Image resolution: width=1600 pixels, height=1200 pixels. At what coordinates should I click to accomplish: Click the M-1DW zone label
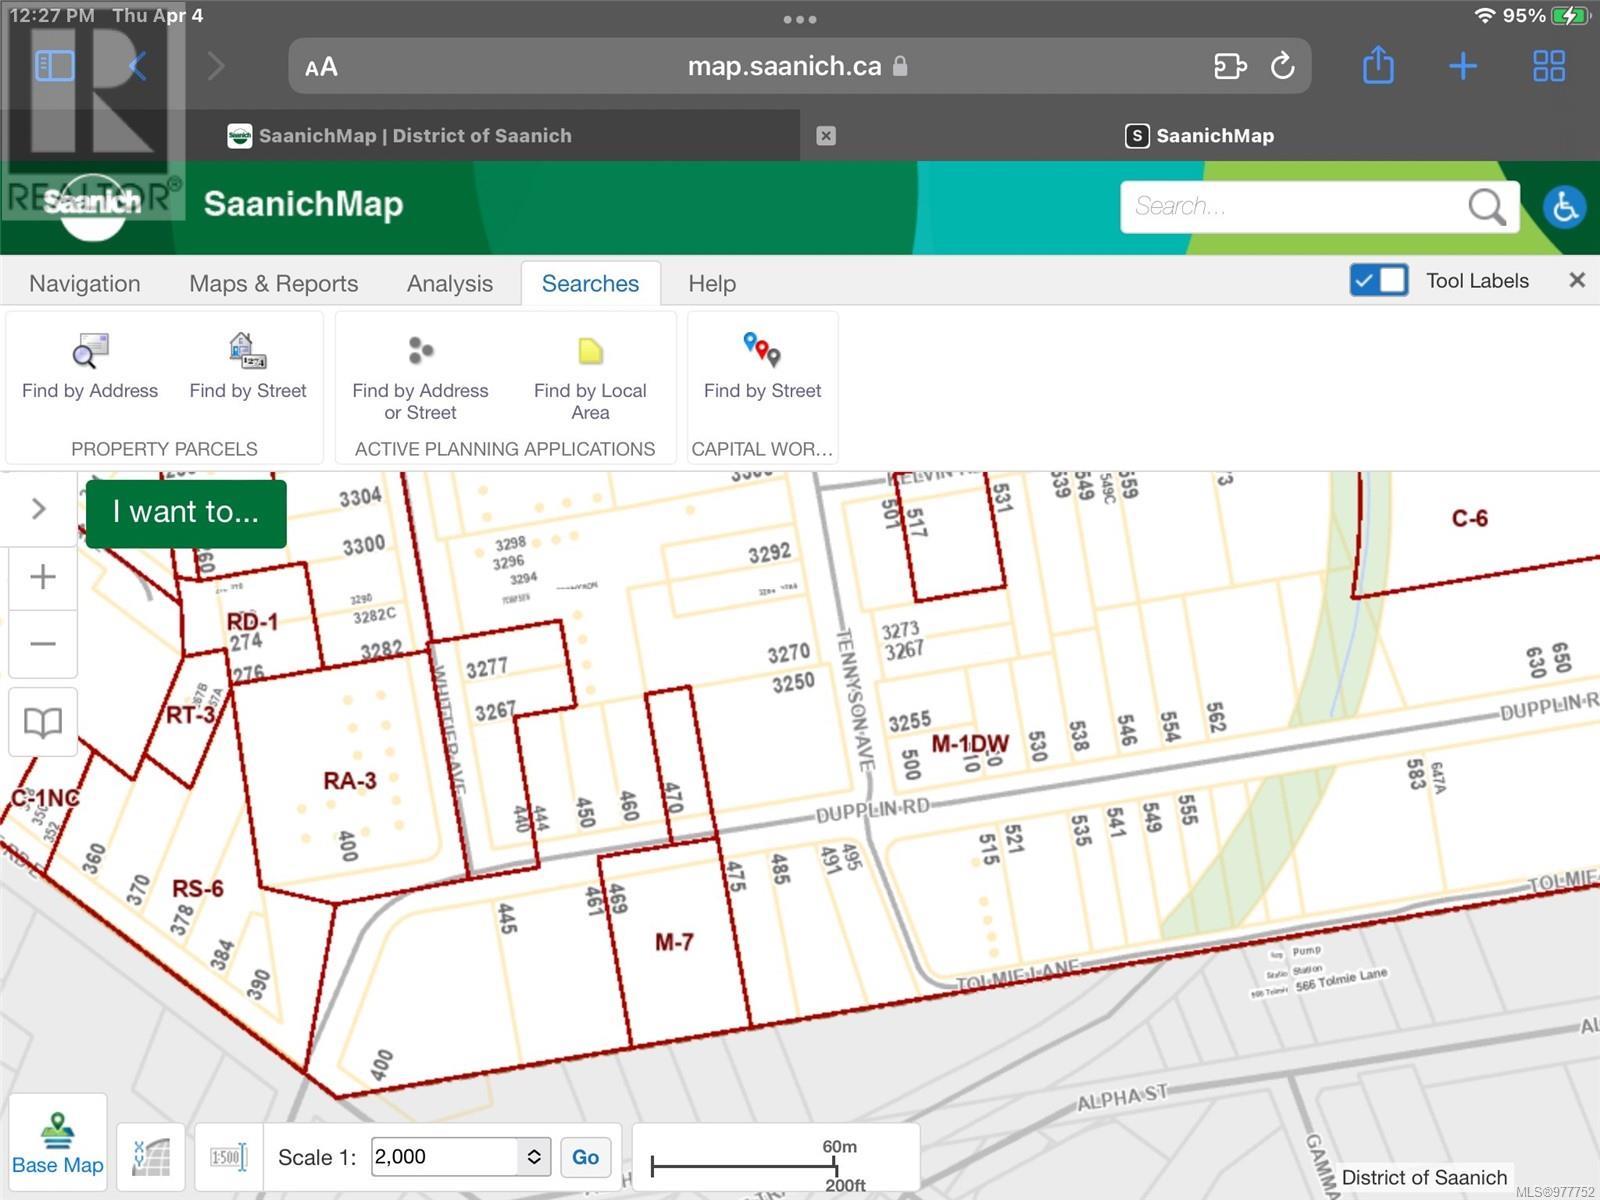pyautogui.click(x=970, y=744)
